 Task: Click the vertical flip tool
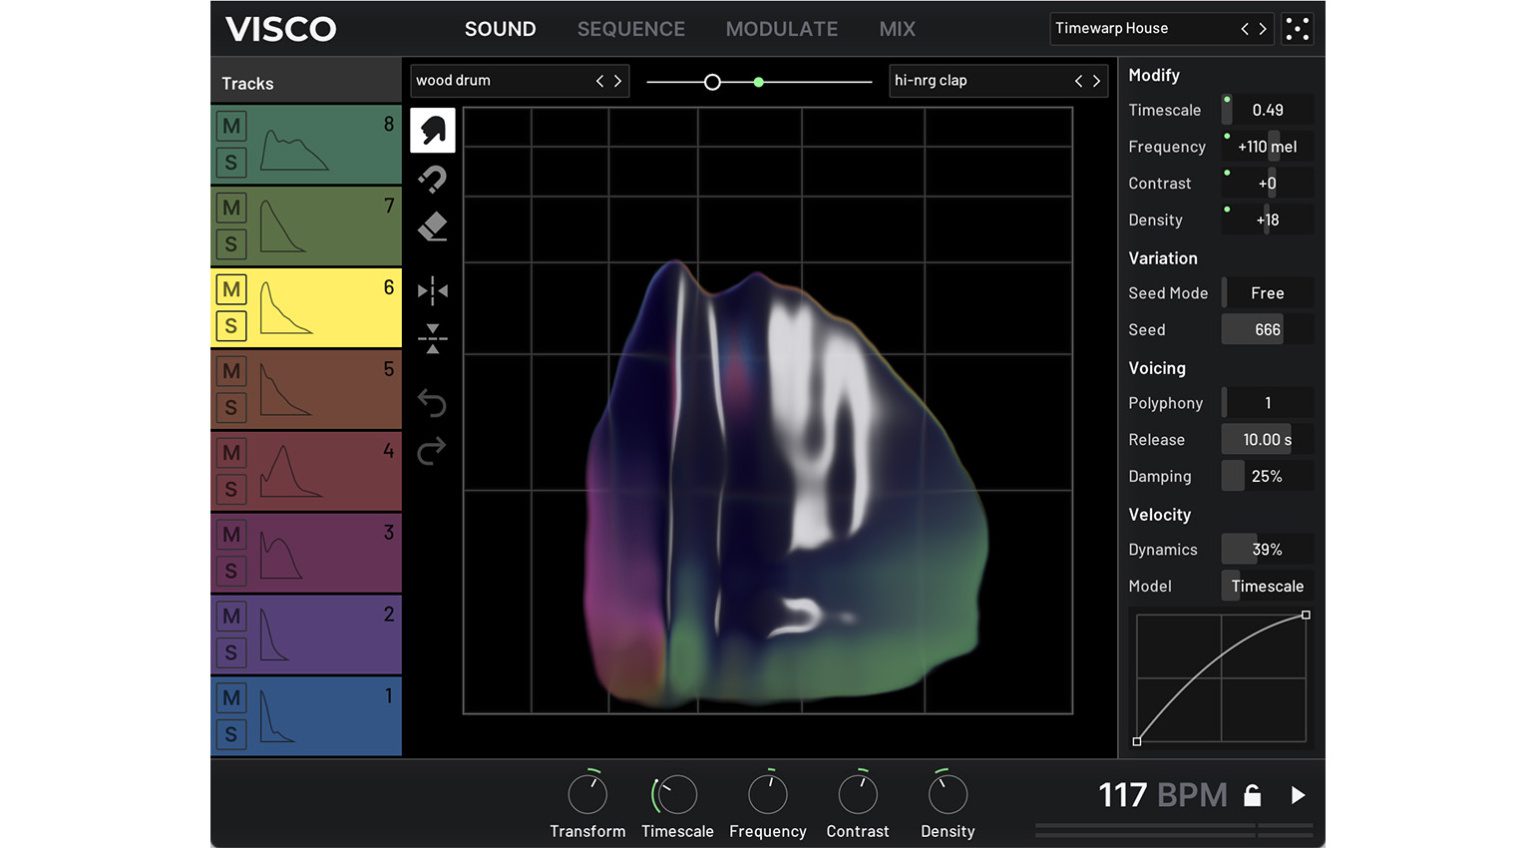(x=432, y=339)
